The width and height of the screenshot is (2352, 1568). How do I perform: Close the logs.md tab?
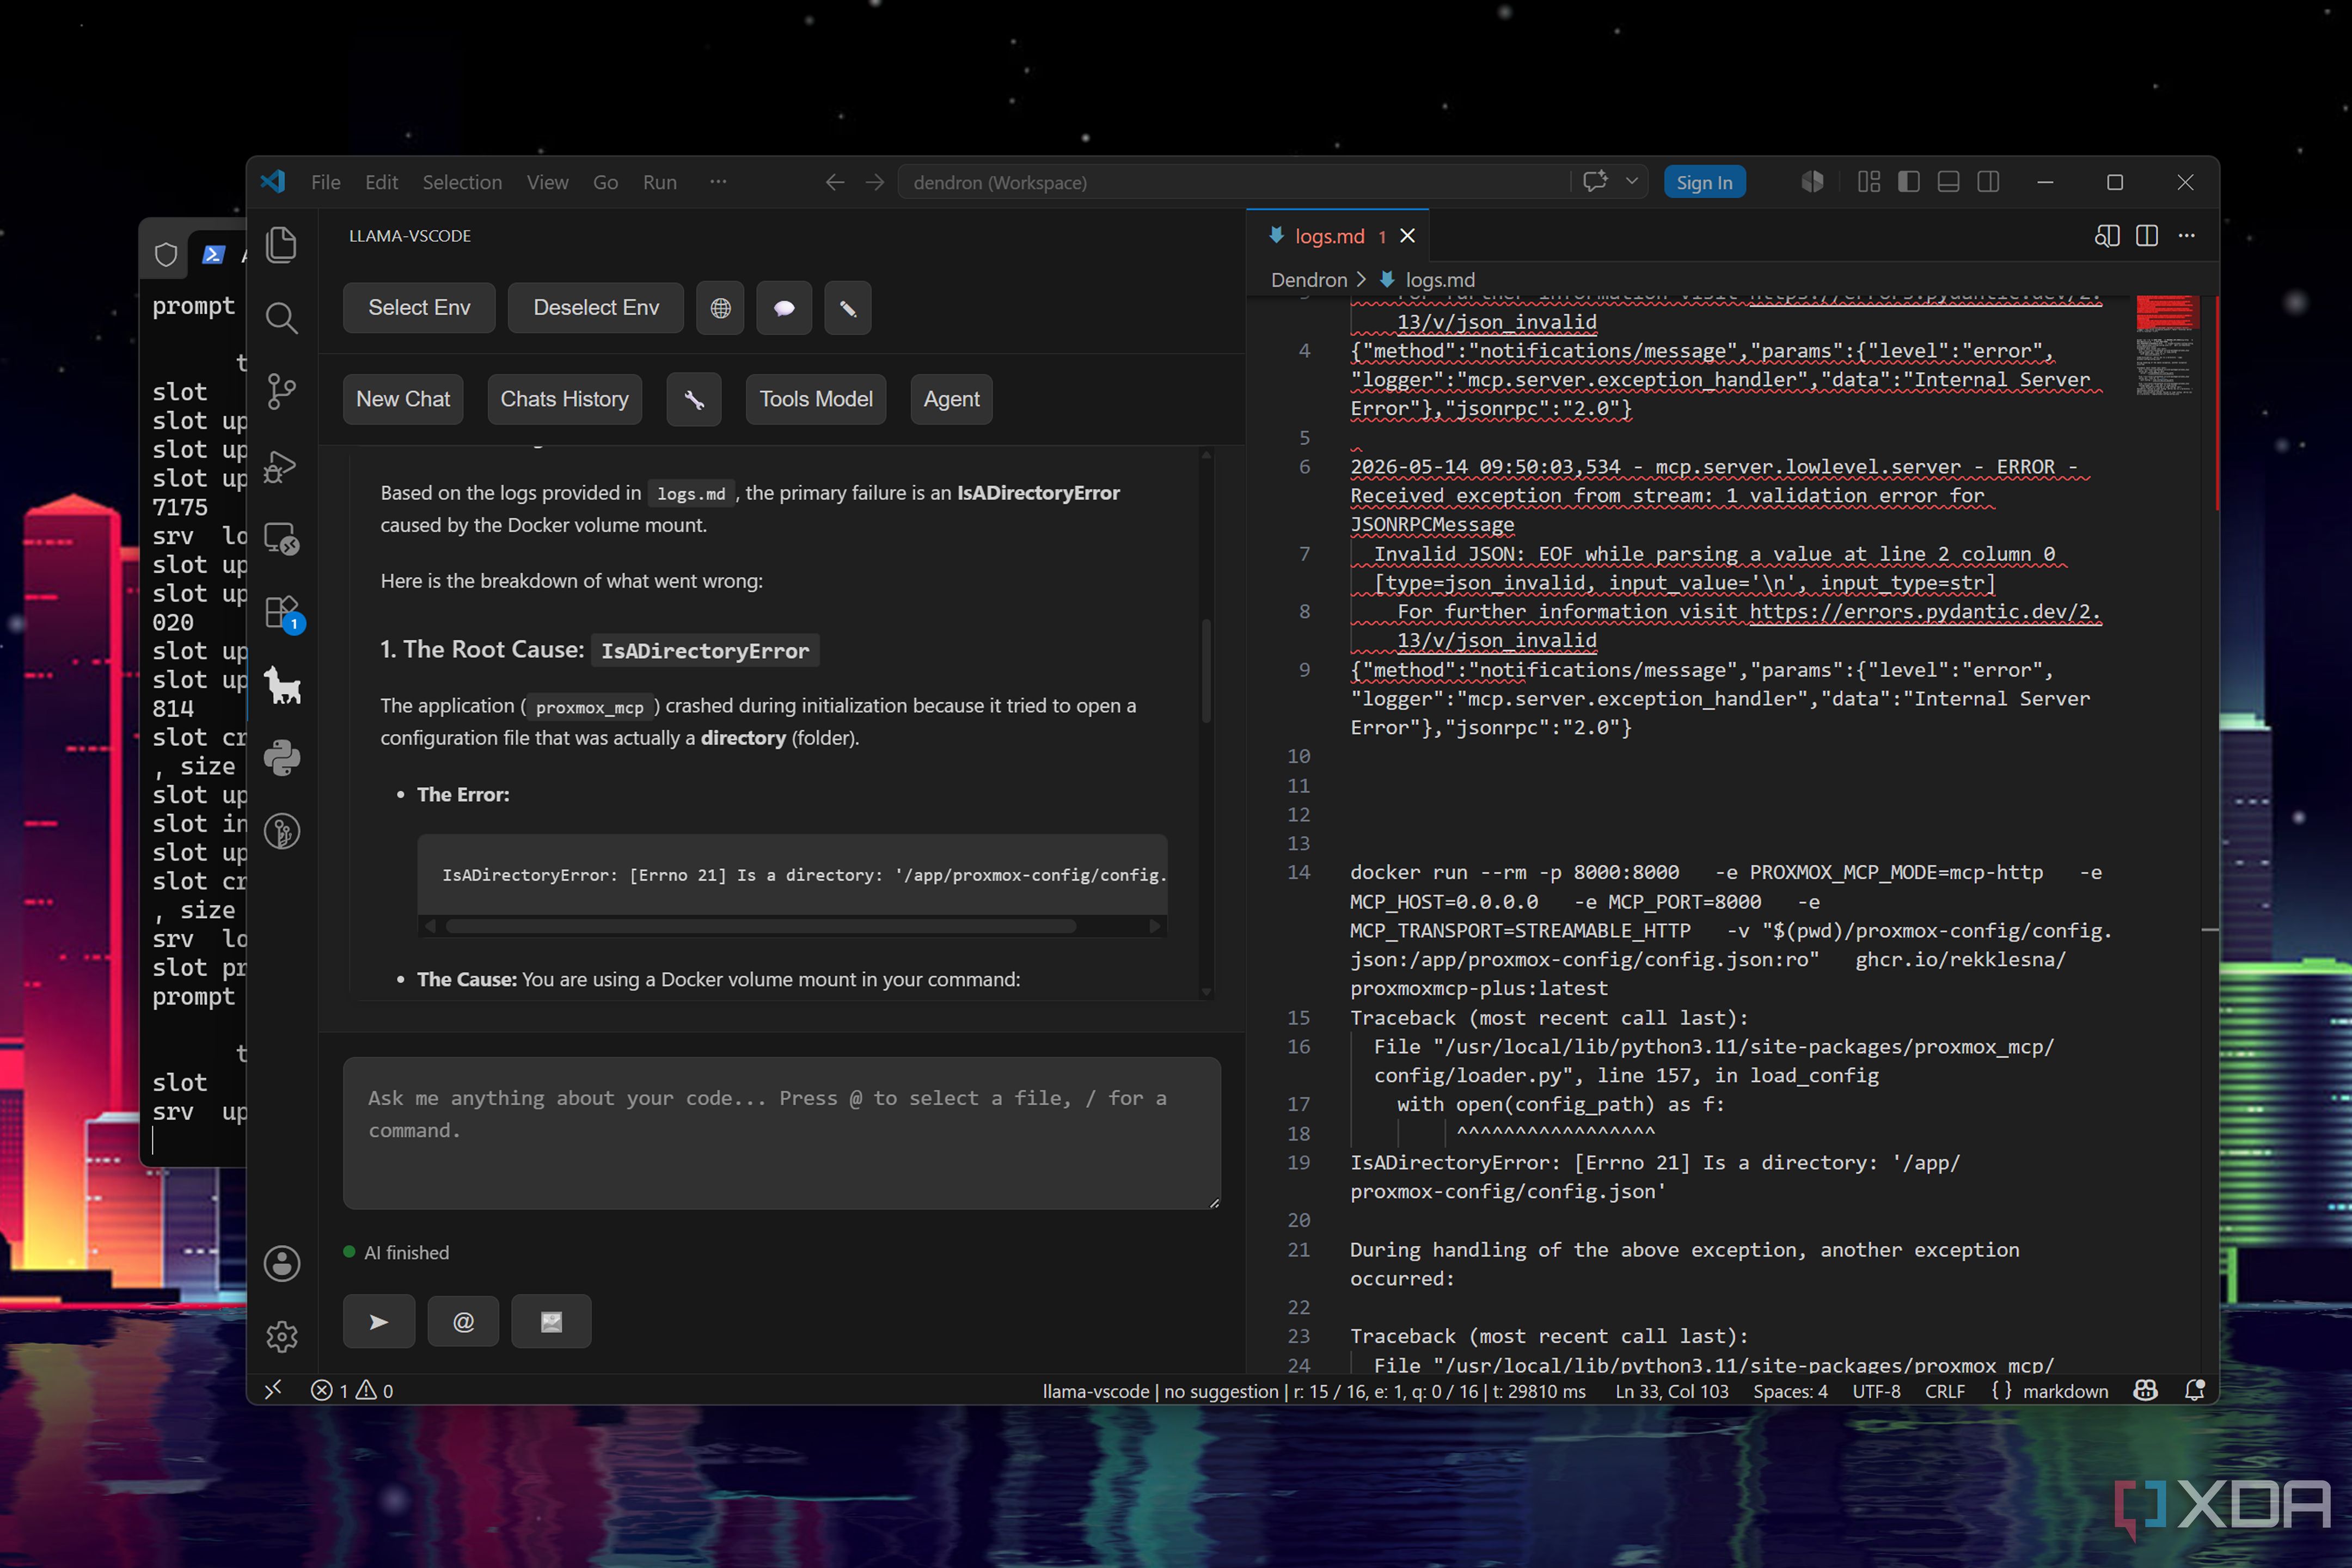tap(1408, 236)
